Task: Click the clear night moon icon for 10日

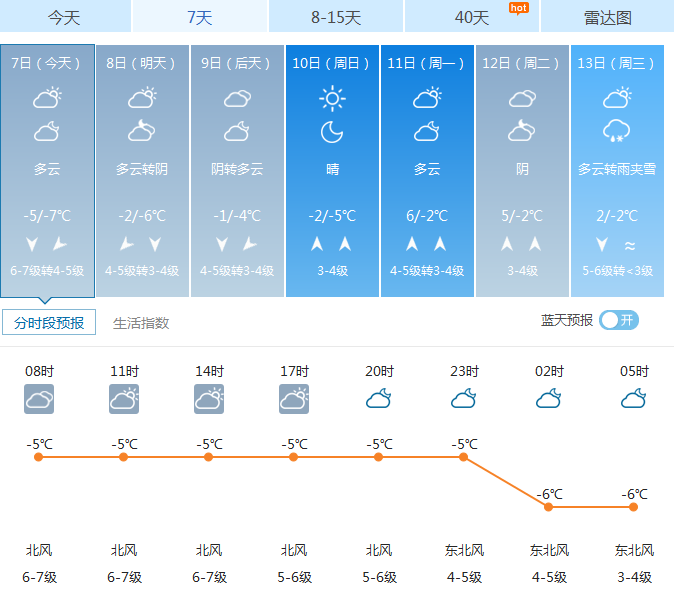Action: click(x=332, y=132)
